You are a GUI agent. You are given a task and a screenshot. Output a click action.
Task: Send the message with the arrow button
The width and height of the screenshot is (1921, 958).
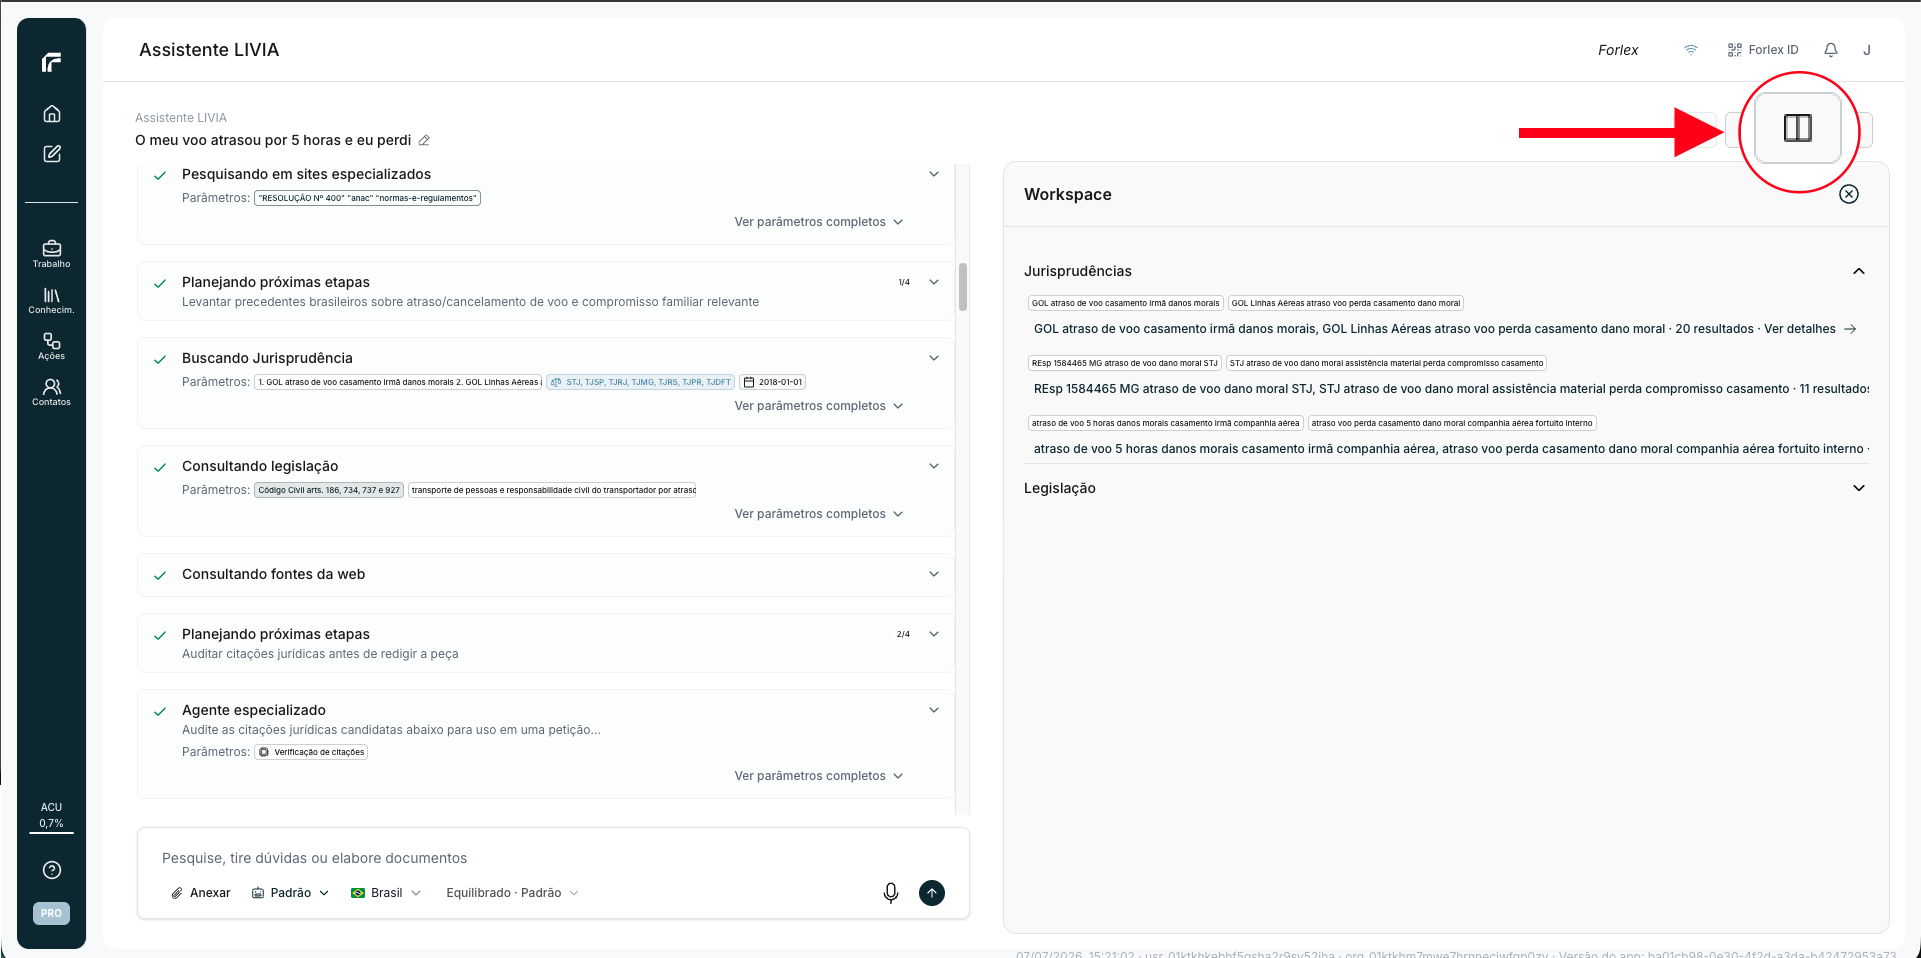point(932,893)
